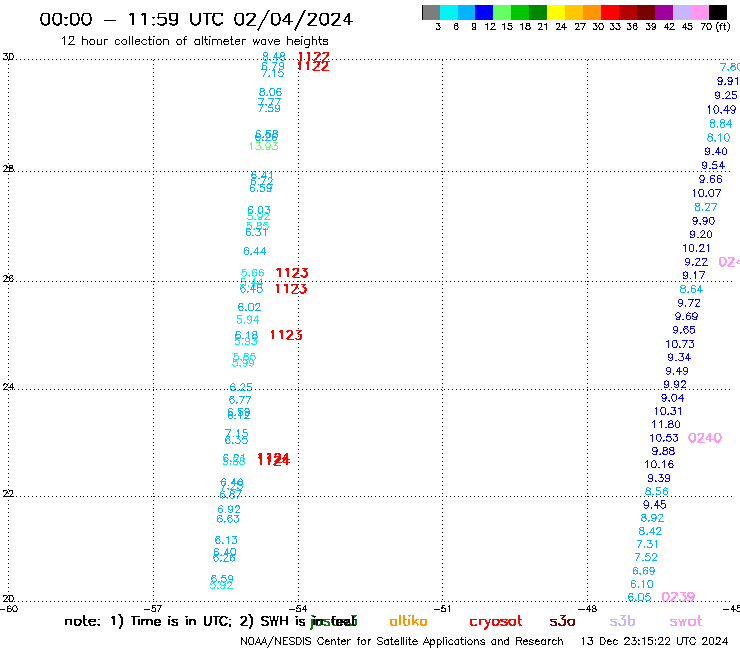Click the 11.80 wave height value

tap(666, 425)
